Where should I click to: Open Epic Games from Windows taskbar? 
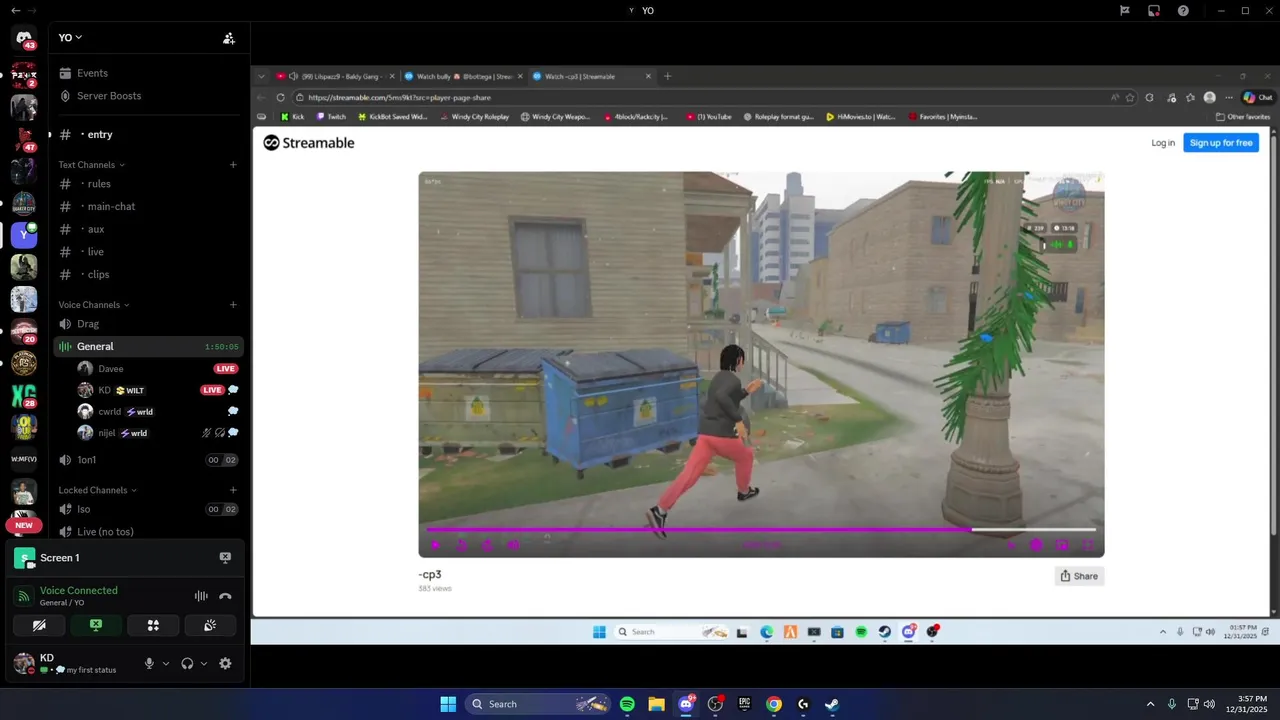(744, 704)
